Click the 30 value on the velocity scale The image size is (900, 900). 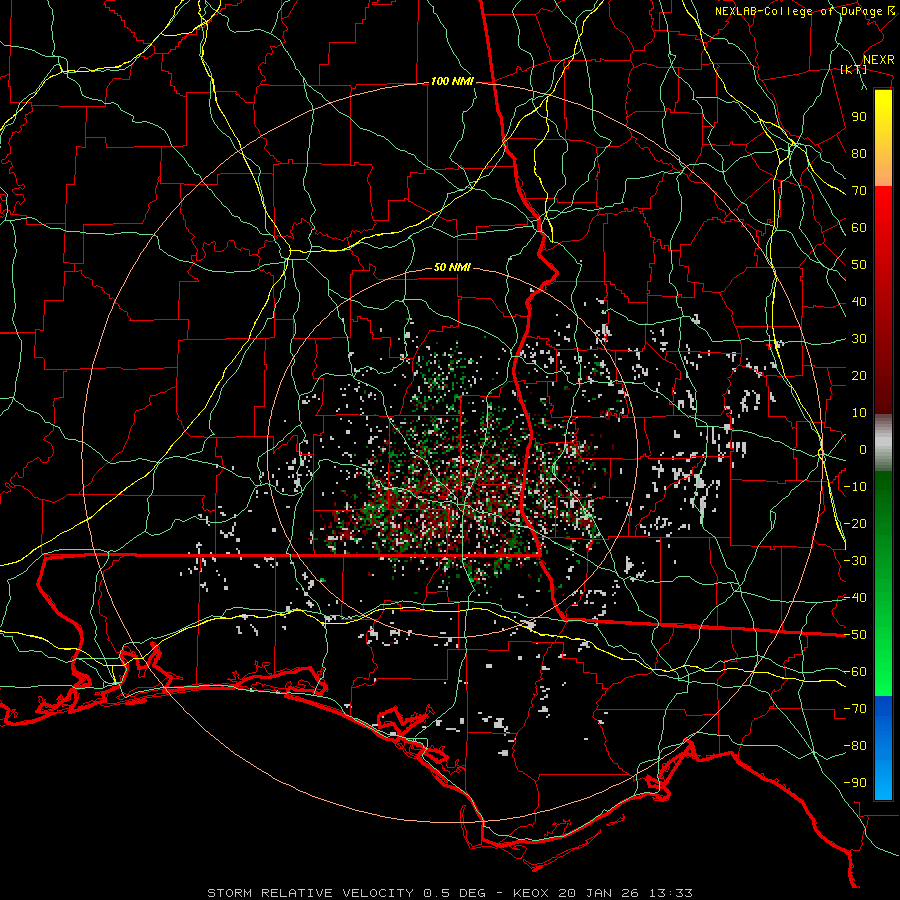(859, 339)
